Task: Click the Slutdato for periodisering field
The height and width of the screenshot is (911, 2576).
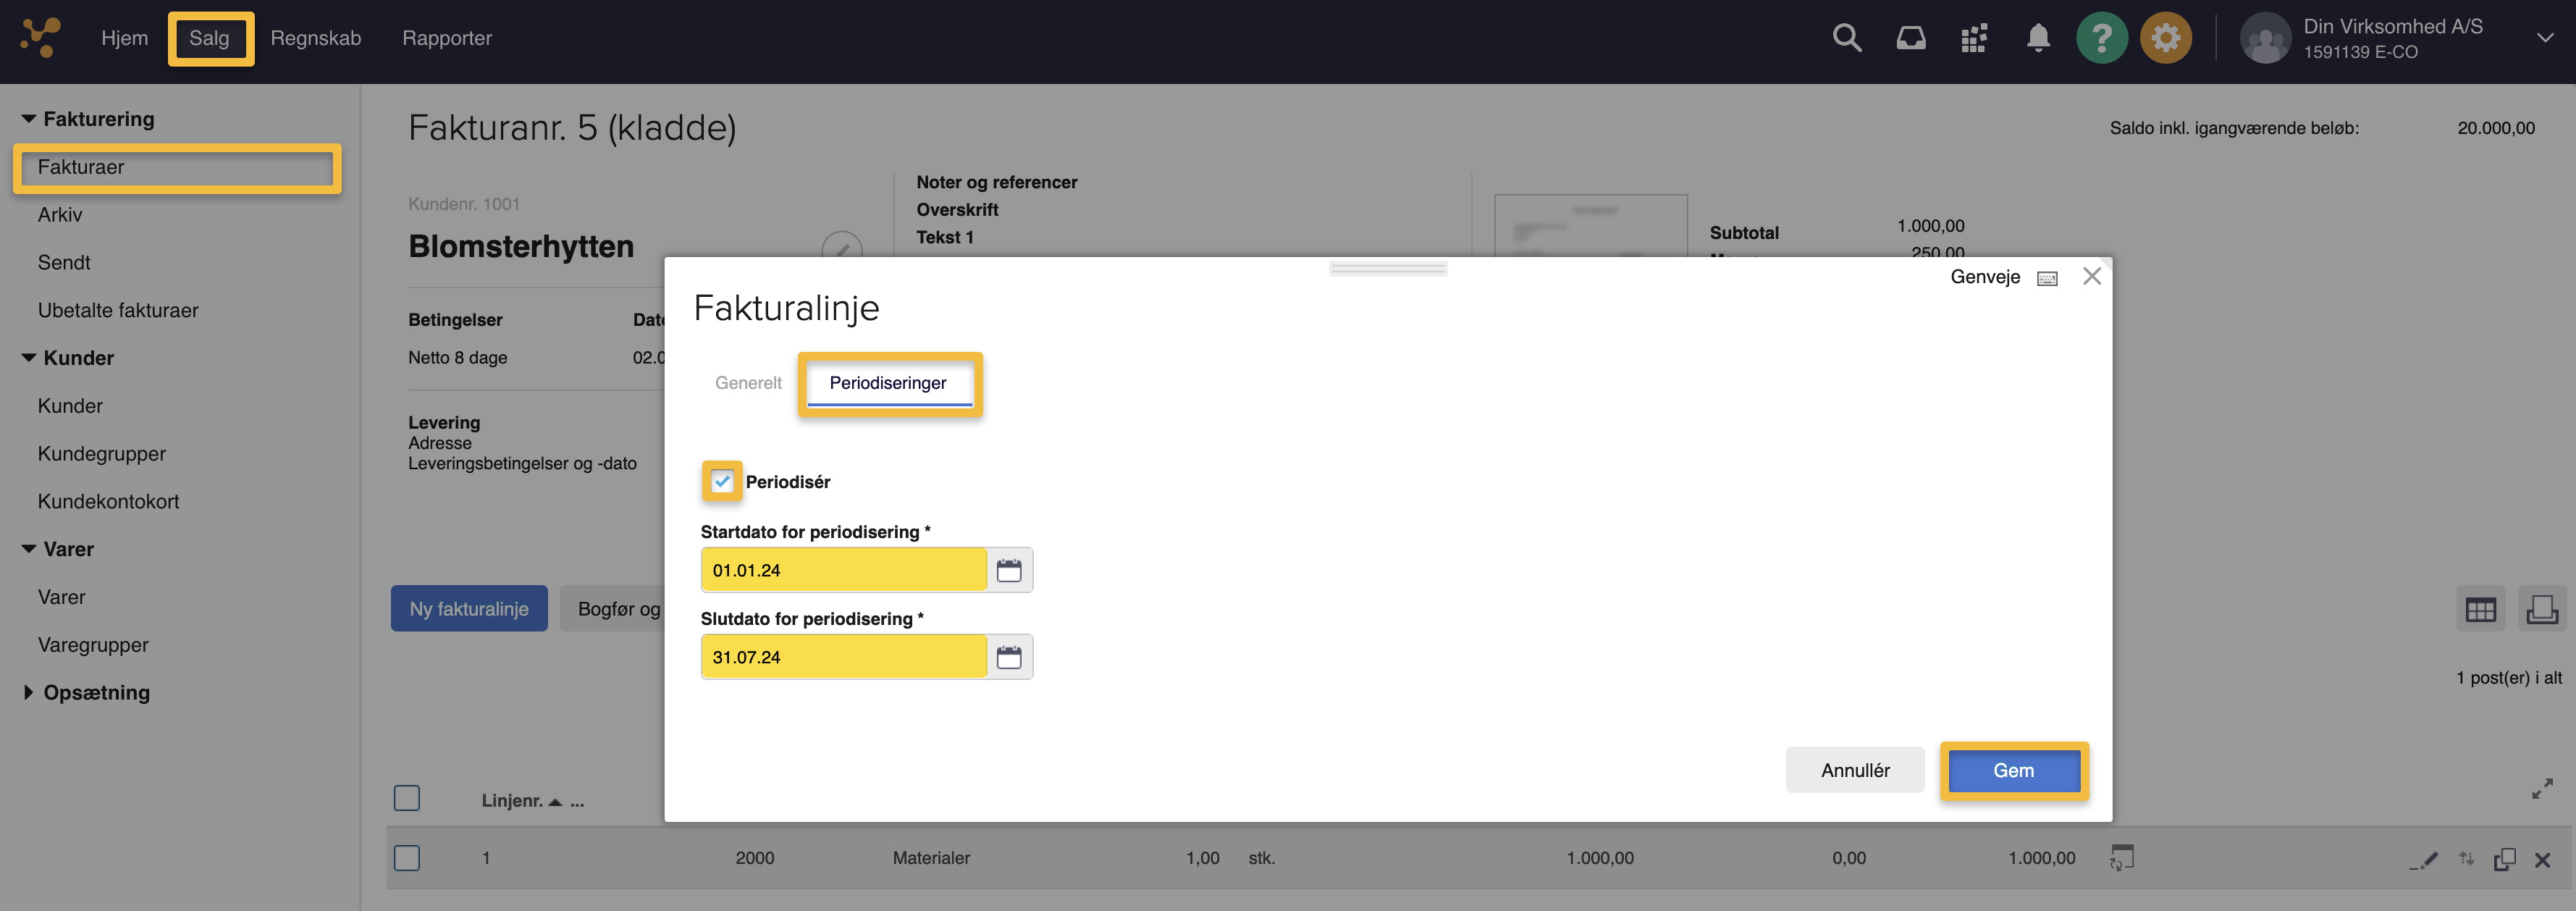Action: click(x=843, y=657)
